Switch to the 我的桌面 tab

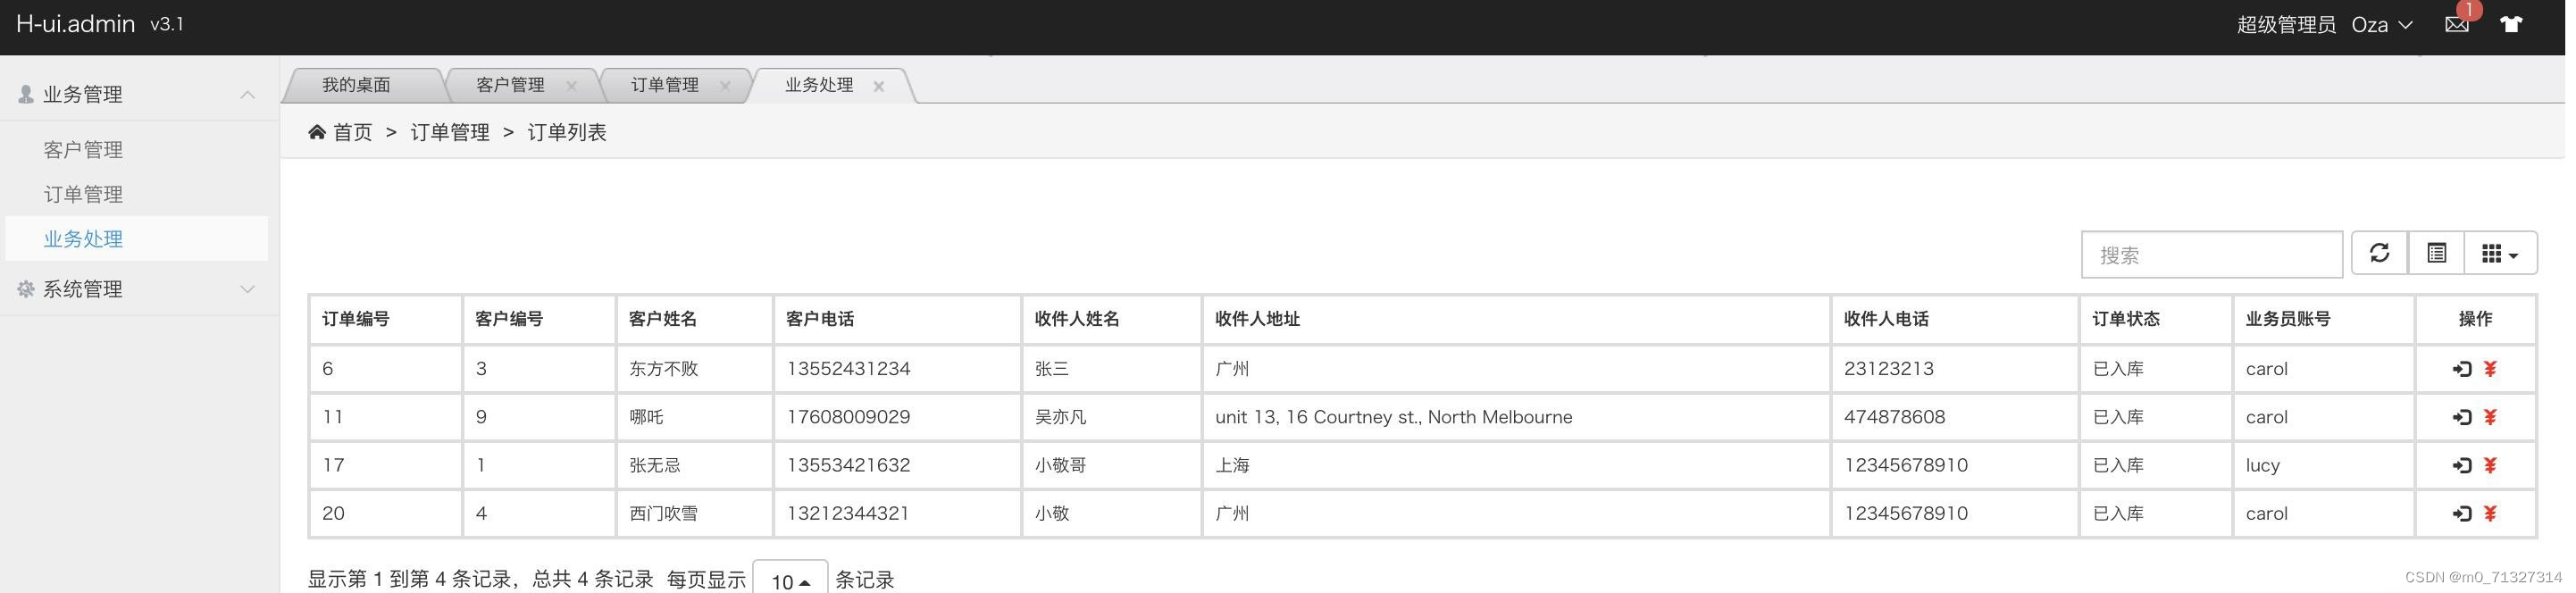[x=356, y=85]
